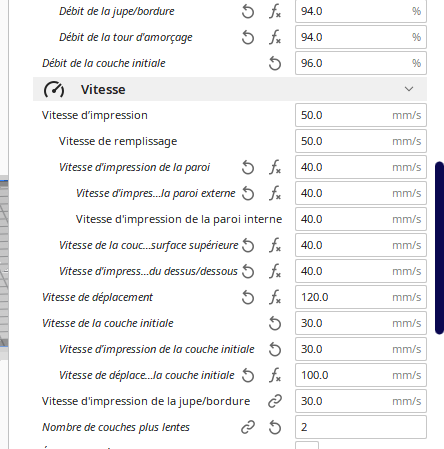
Task: Reset Débit de la jupe/bordure value
Action: 248,12
